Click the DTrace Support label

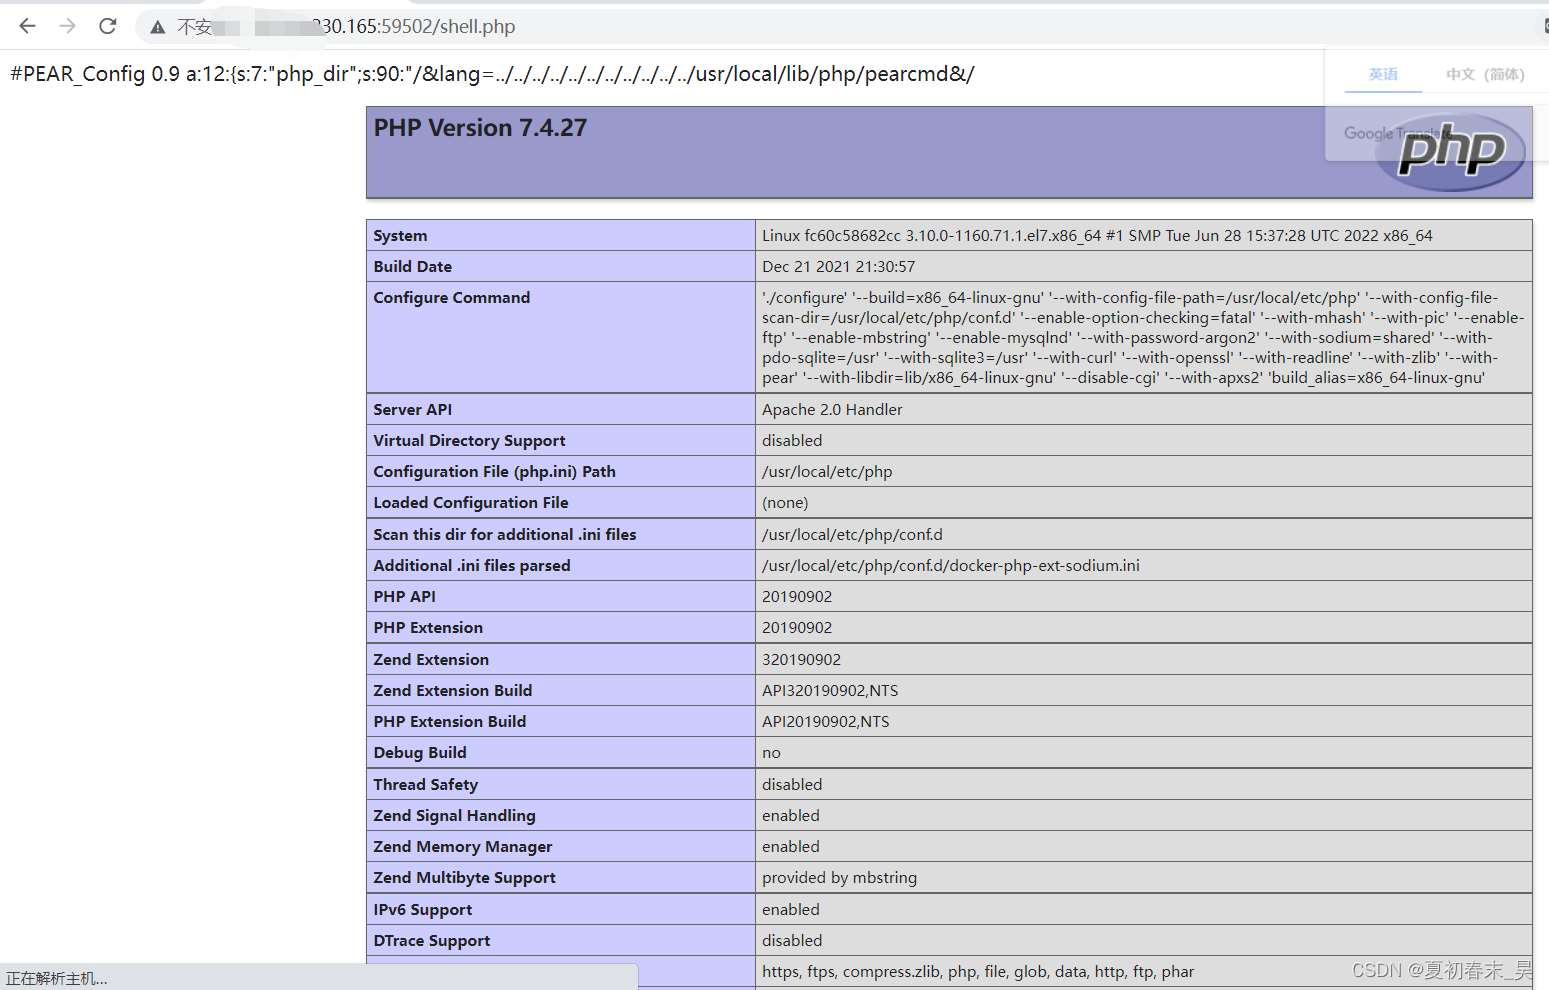click(432, 941)
